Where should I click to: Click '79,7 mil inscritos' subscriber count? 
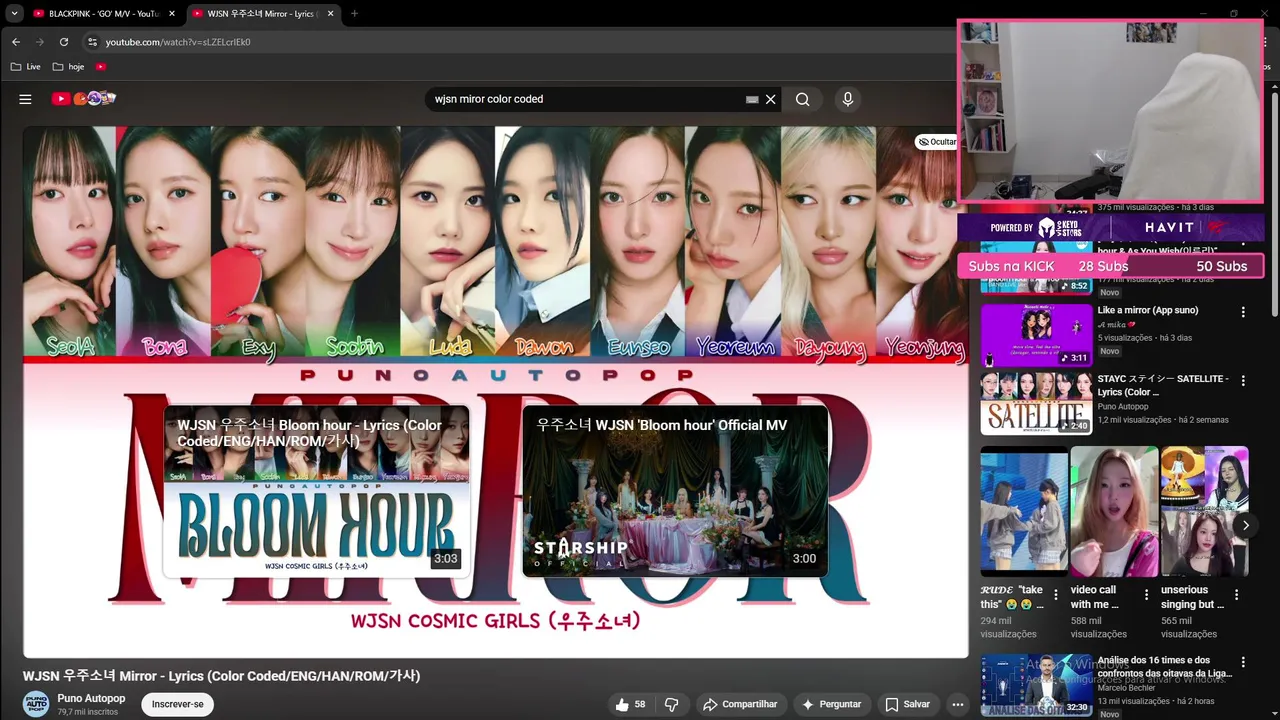88,712
